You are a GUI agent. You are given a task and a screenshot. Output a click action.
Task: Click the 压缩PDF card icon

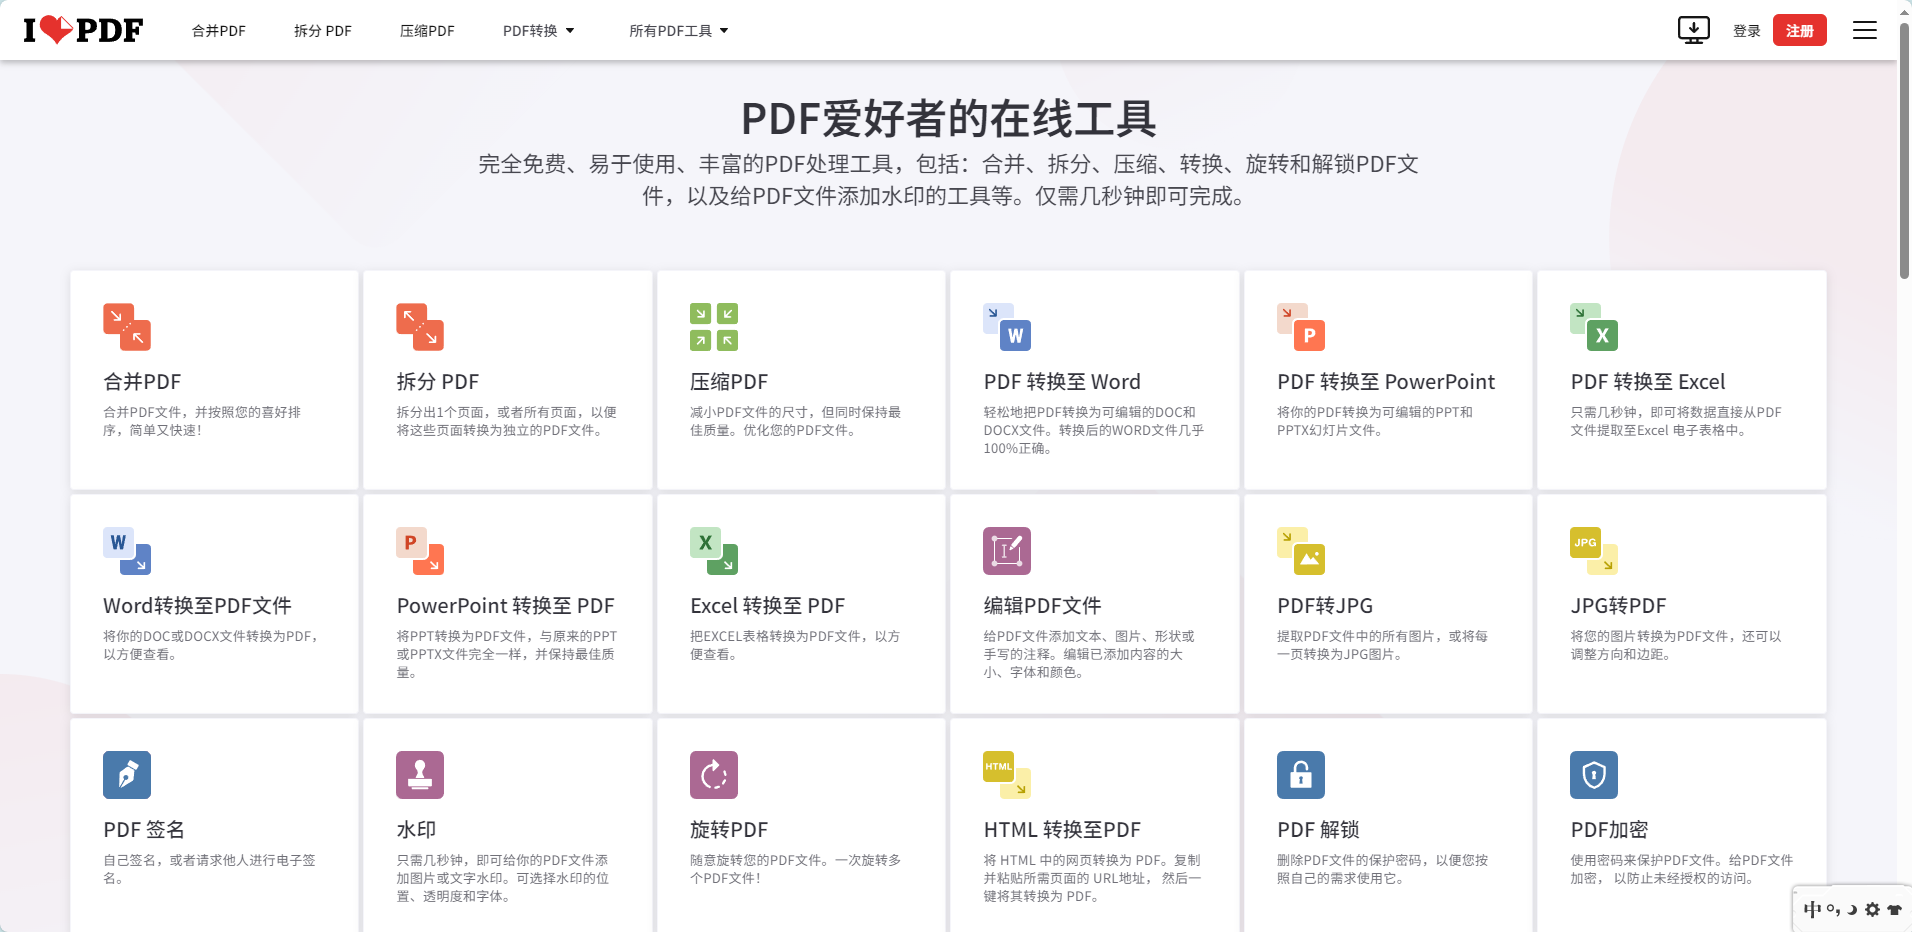714,327
